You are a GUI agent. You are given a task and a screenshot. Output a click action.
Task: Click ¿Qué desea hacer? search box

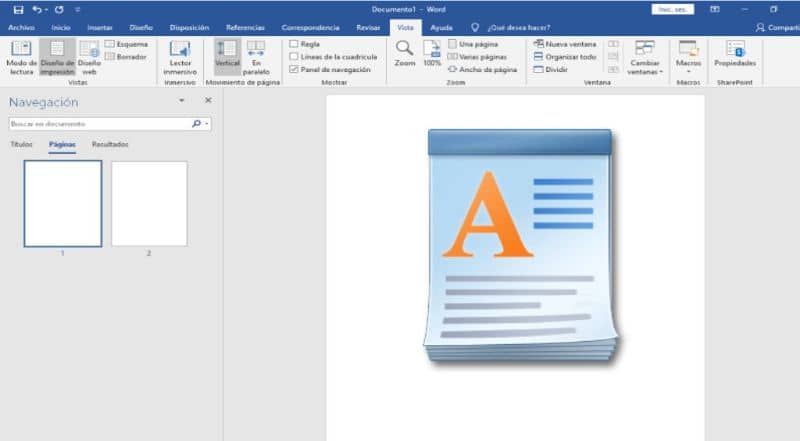519,28
